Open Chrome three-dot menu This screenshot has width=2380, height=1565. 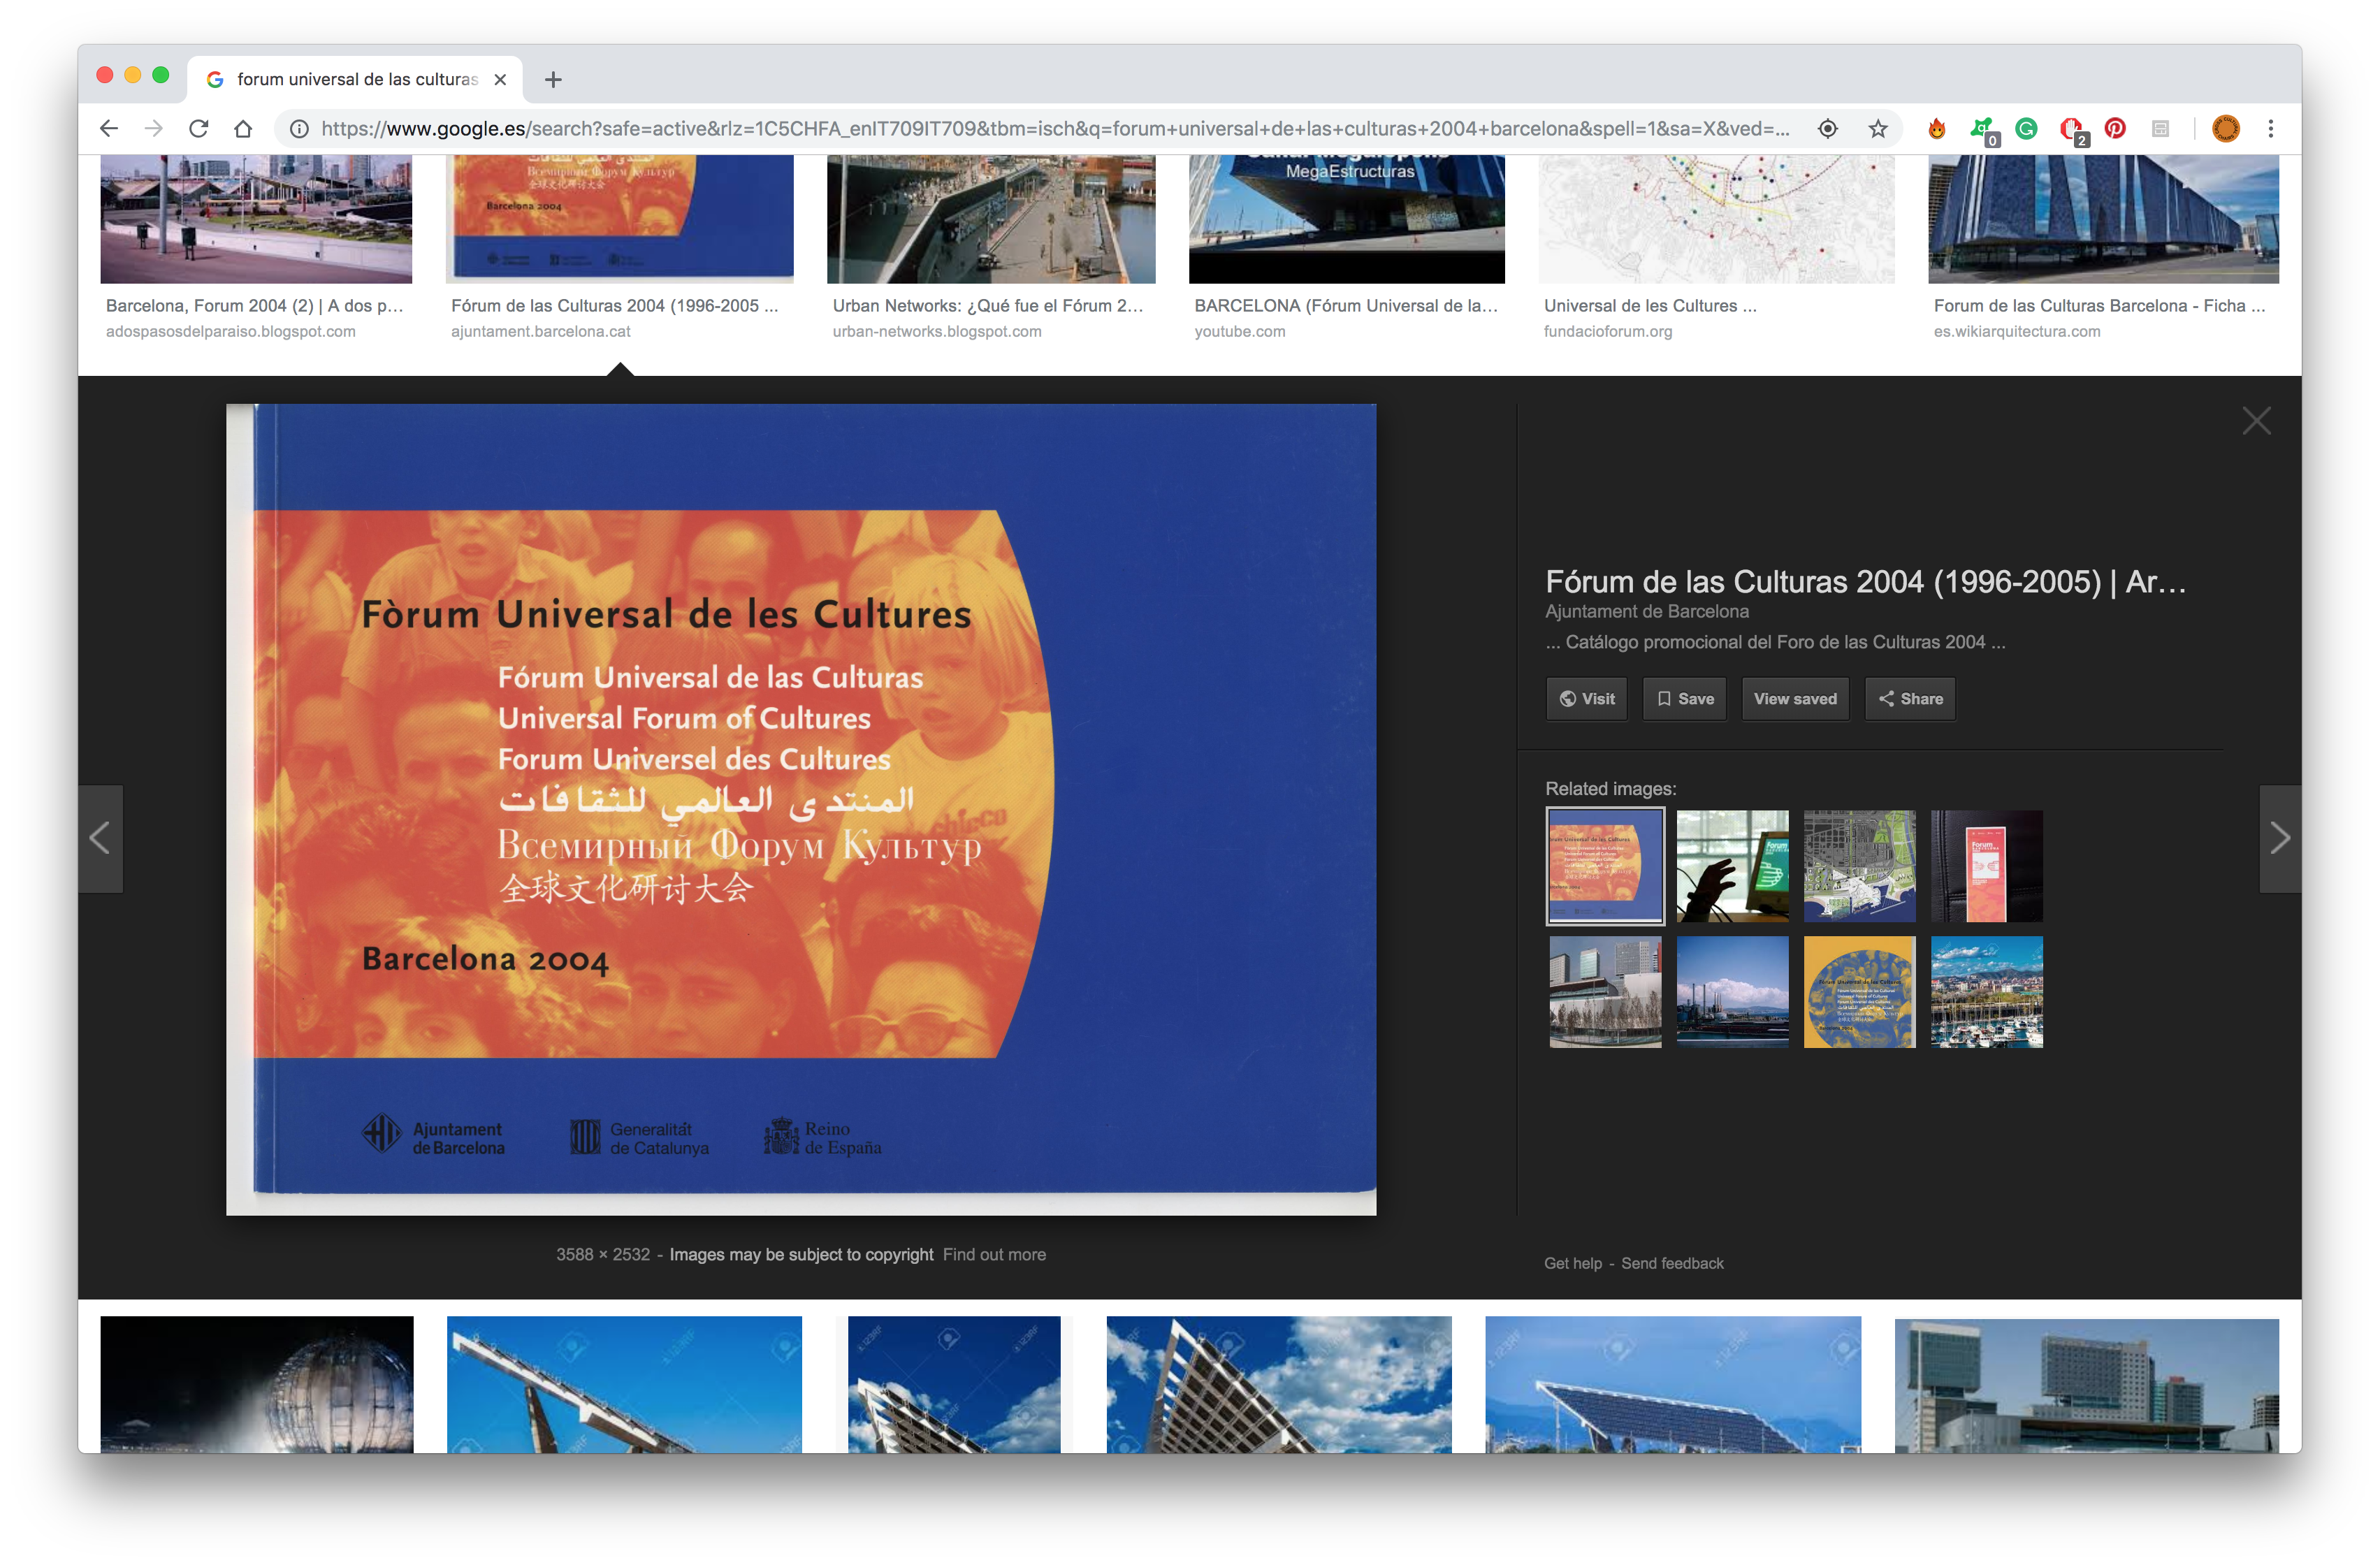click(2270, 129)
